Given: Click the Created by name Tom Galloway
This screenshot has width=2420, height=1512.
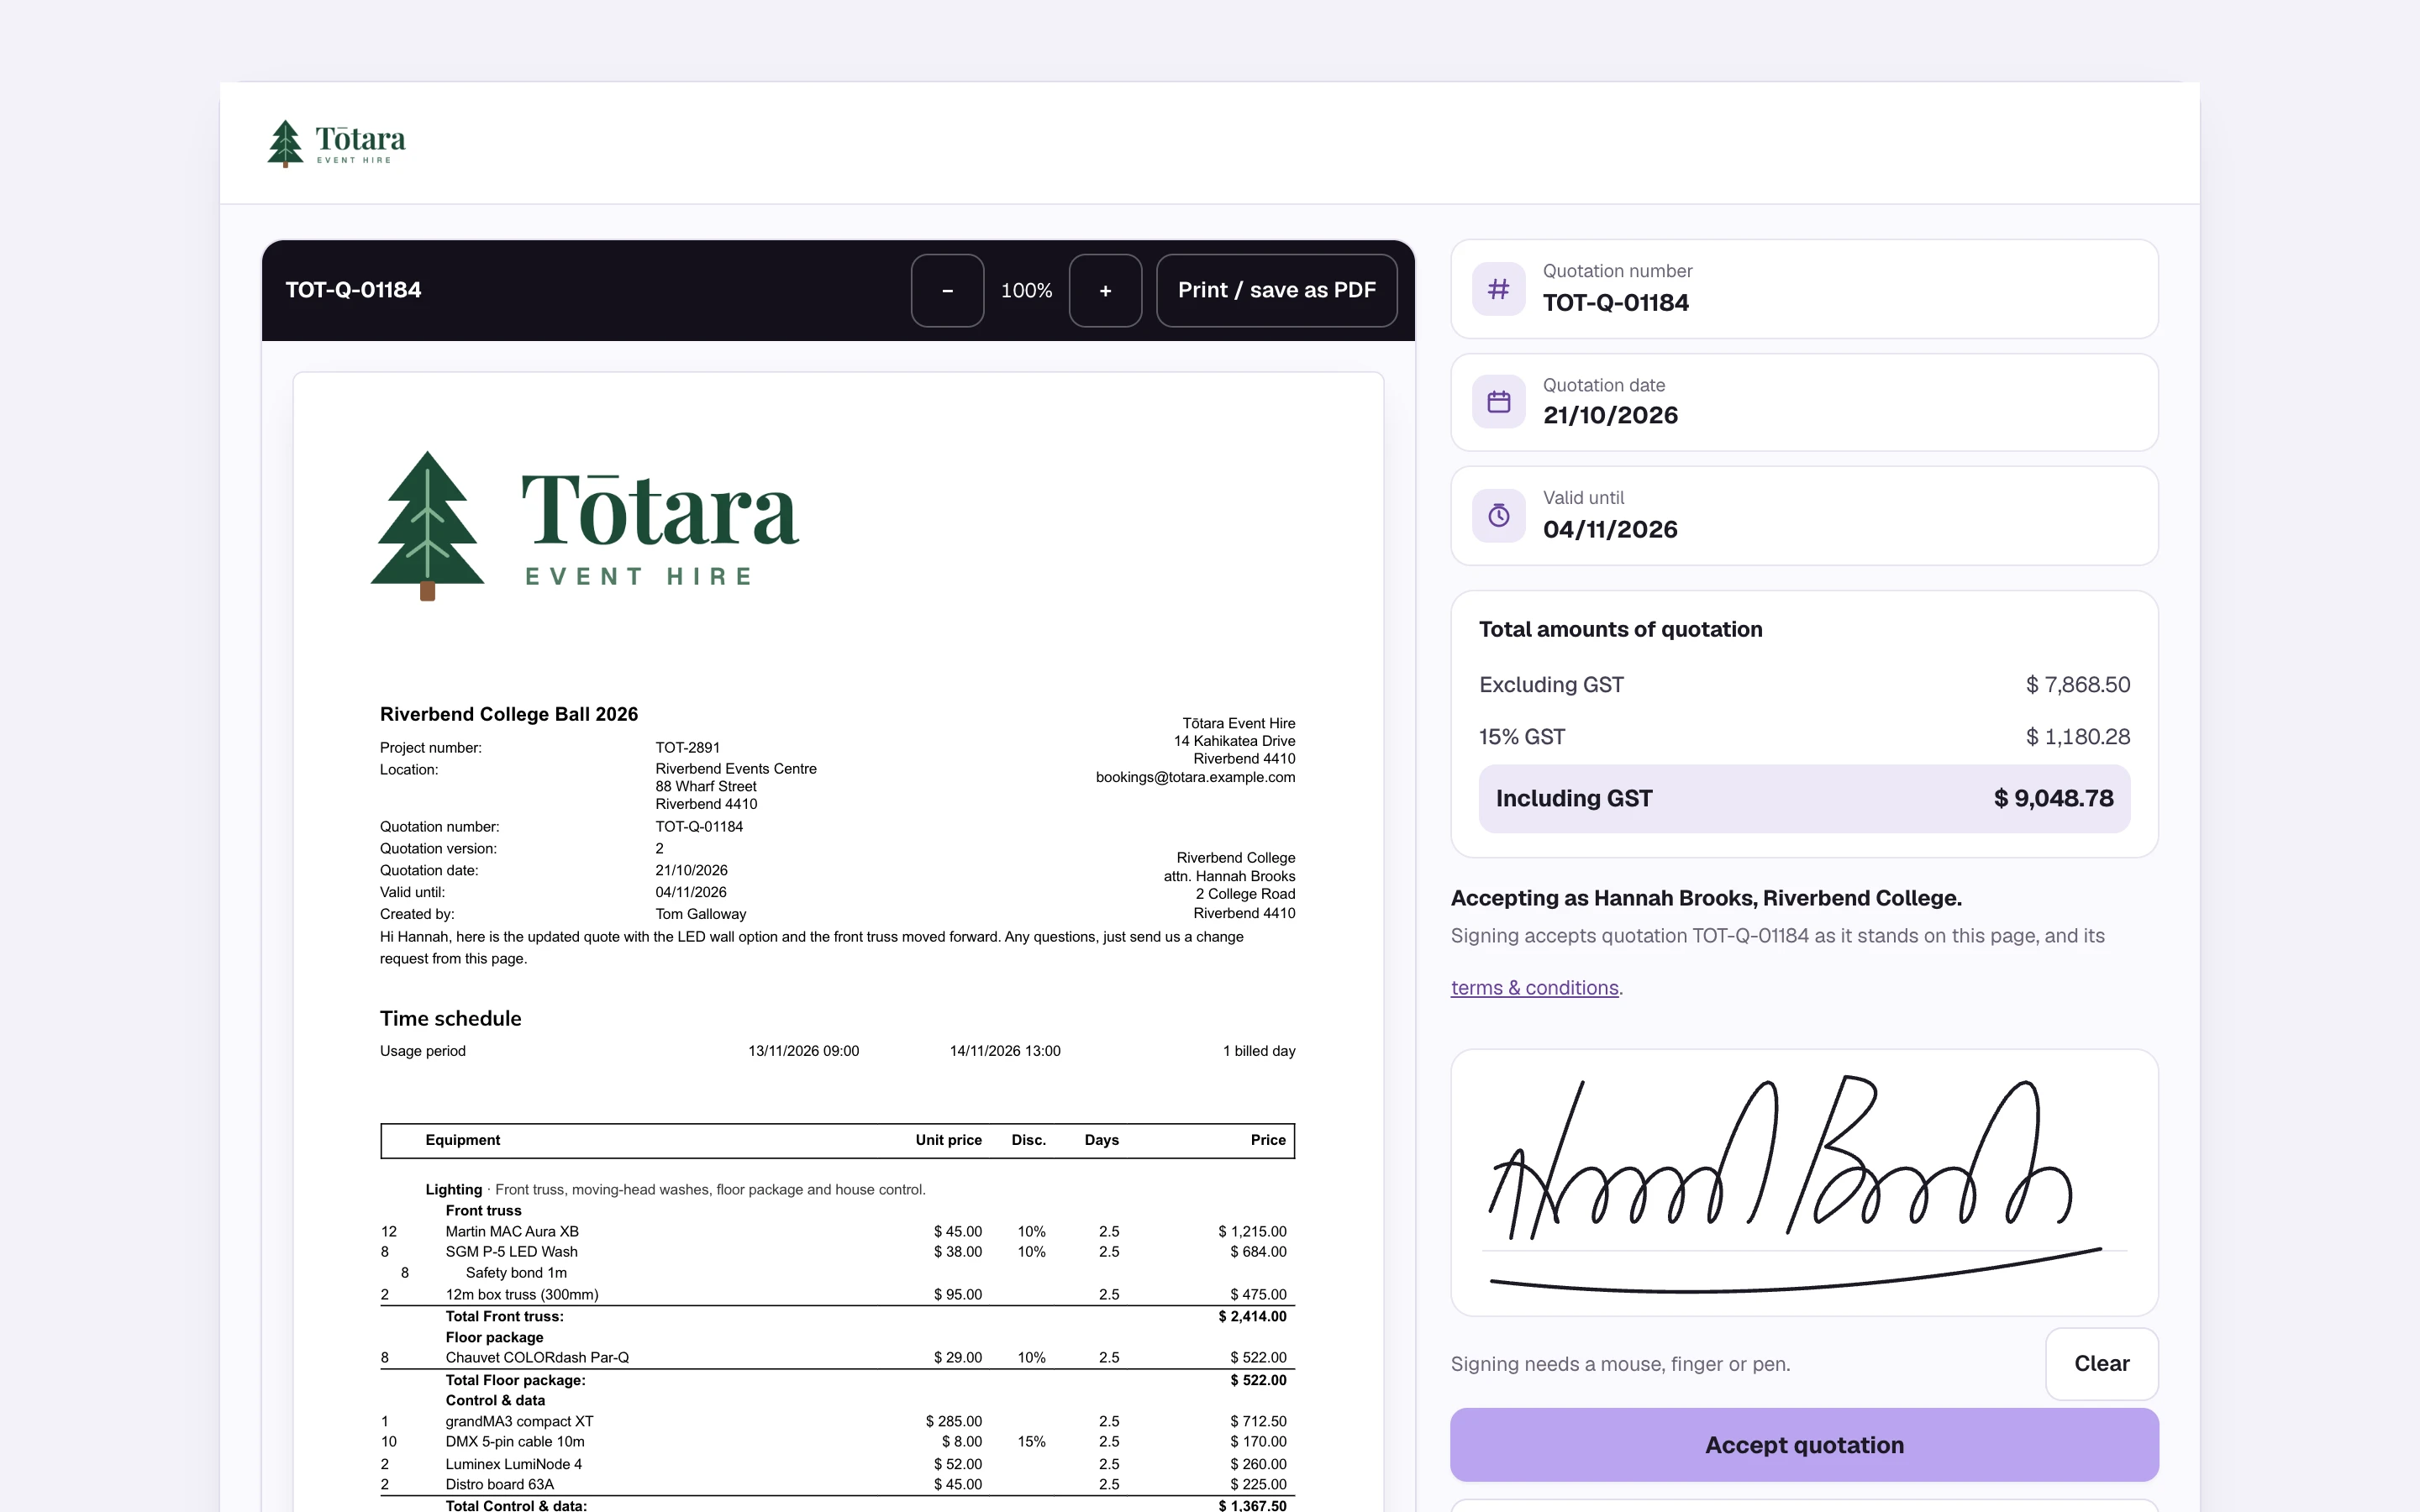Looking at the screenshot, I should coord(700,914).
